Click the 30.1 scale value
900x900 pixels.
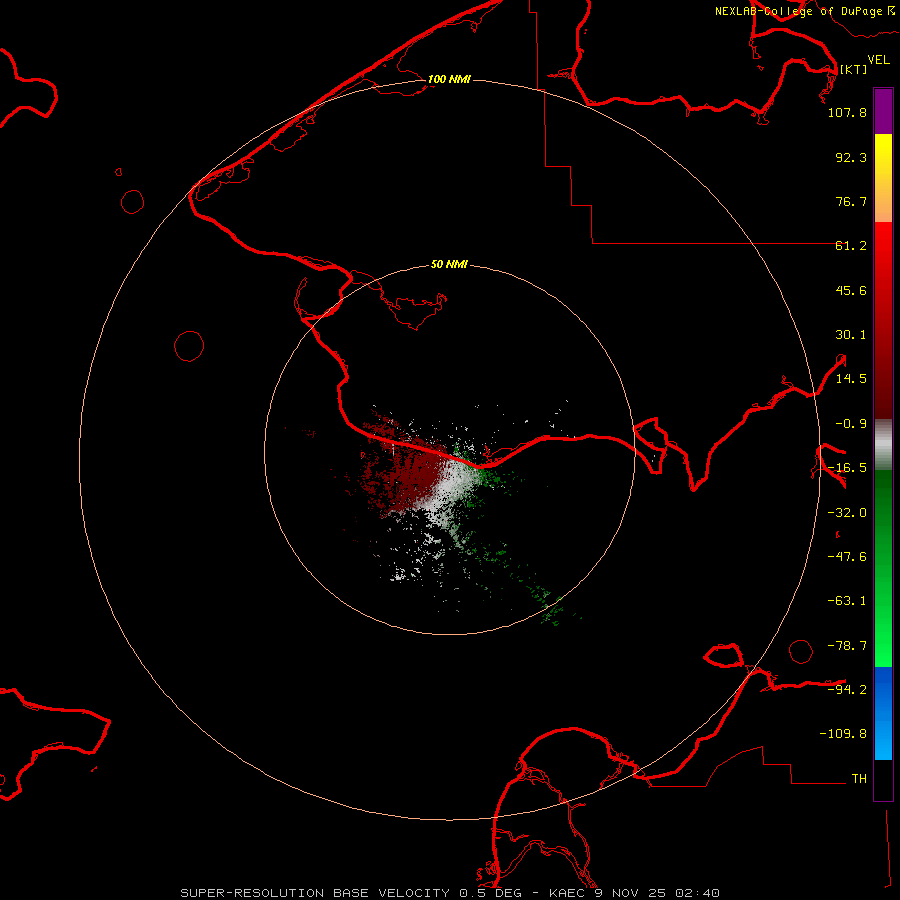(851, 335)
